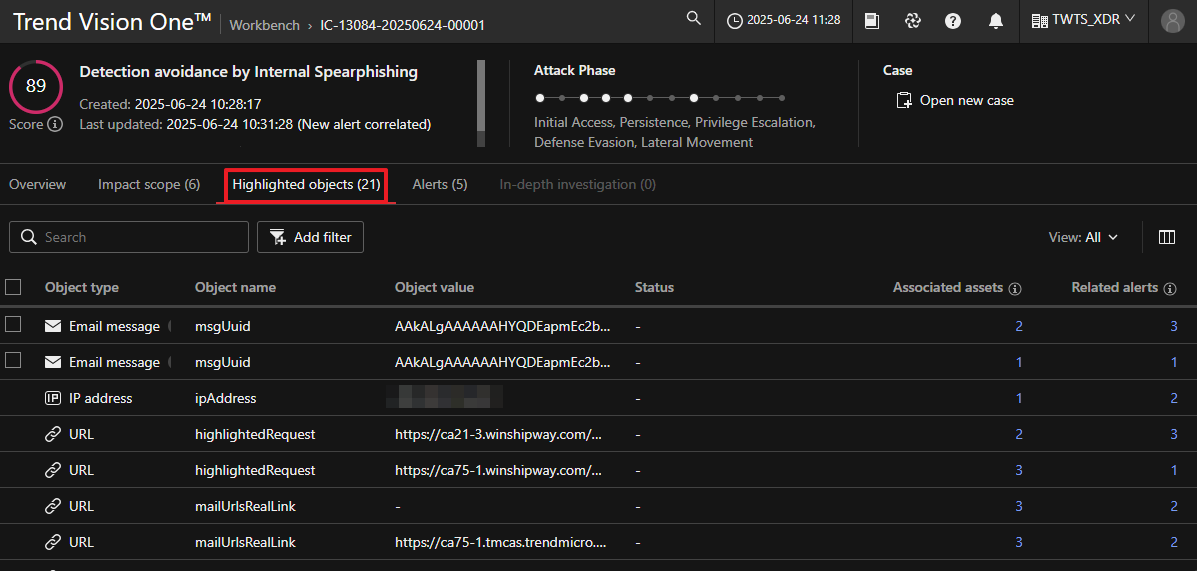
Task: Click the Search input field
Action: click(140, 237)
